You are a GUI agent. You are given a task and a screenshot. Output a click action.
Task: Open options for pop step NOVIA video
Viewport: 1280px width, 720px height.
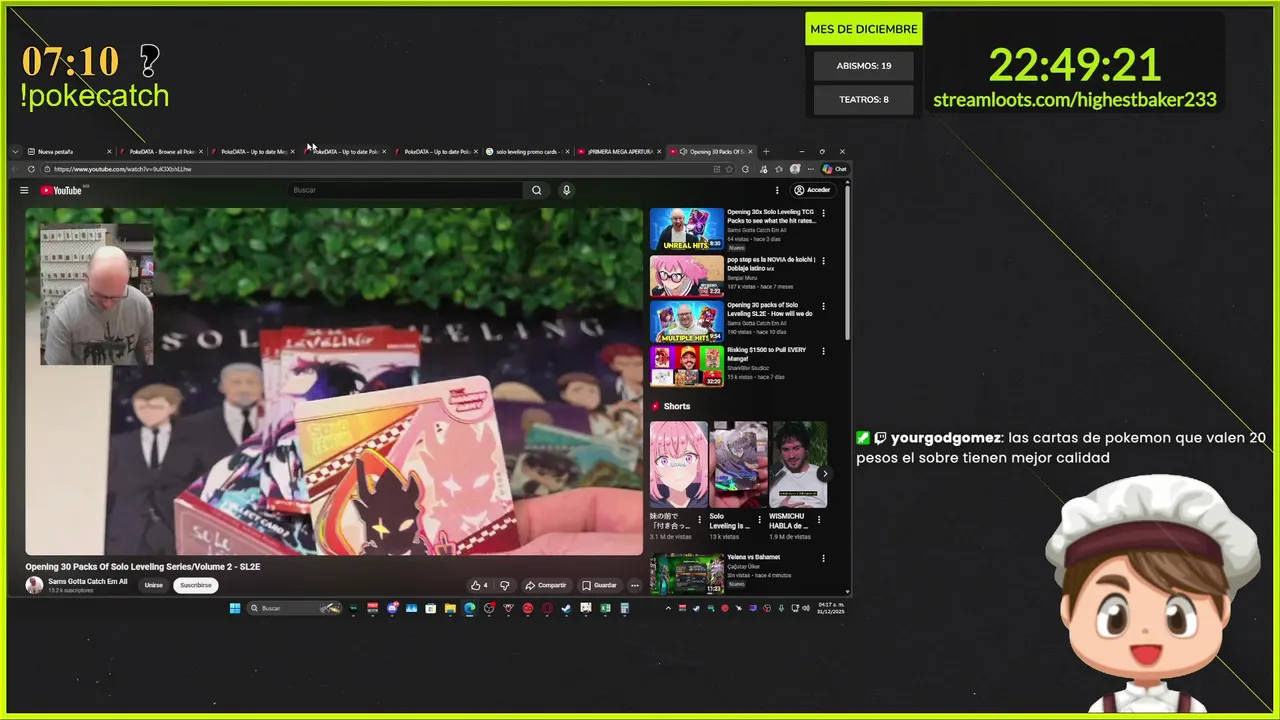coord(824,260)
